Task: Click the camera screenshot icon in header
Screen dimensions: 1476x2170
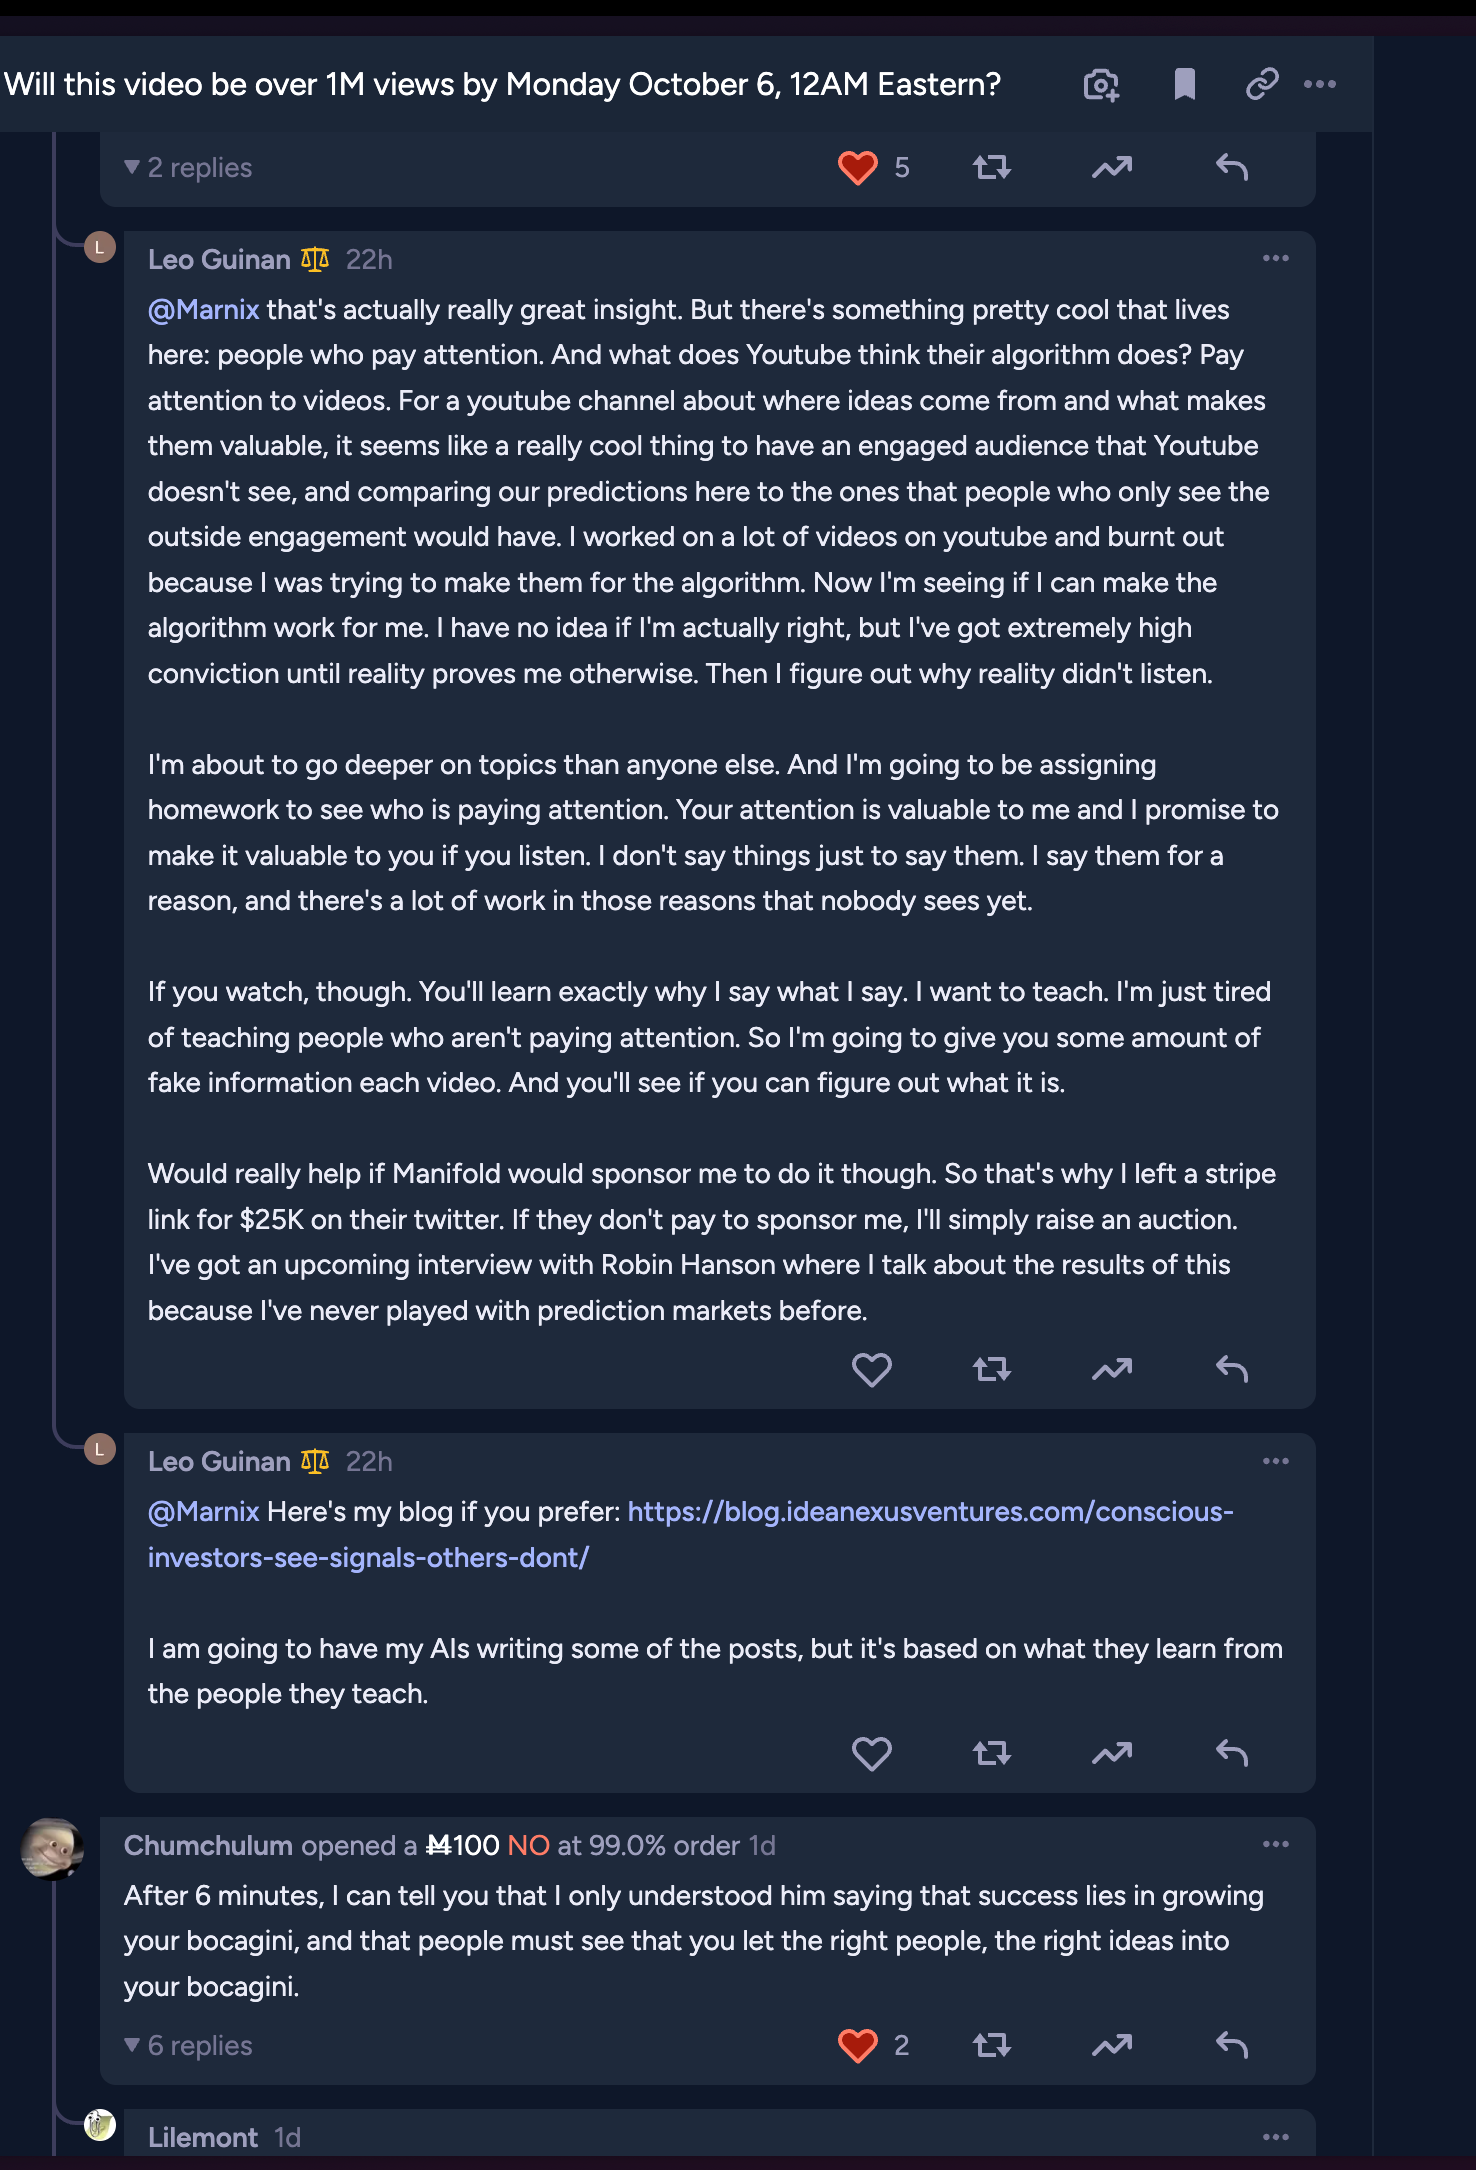Action: click(x=1101, y=85)
